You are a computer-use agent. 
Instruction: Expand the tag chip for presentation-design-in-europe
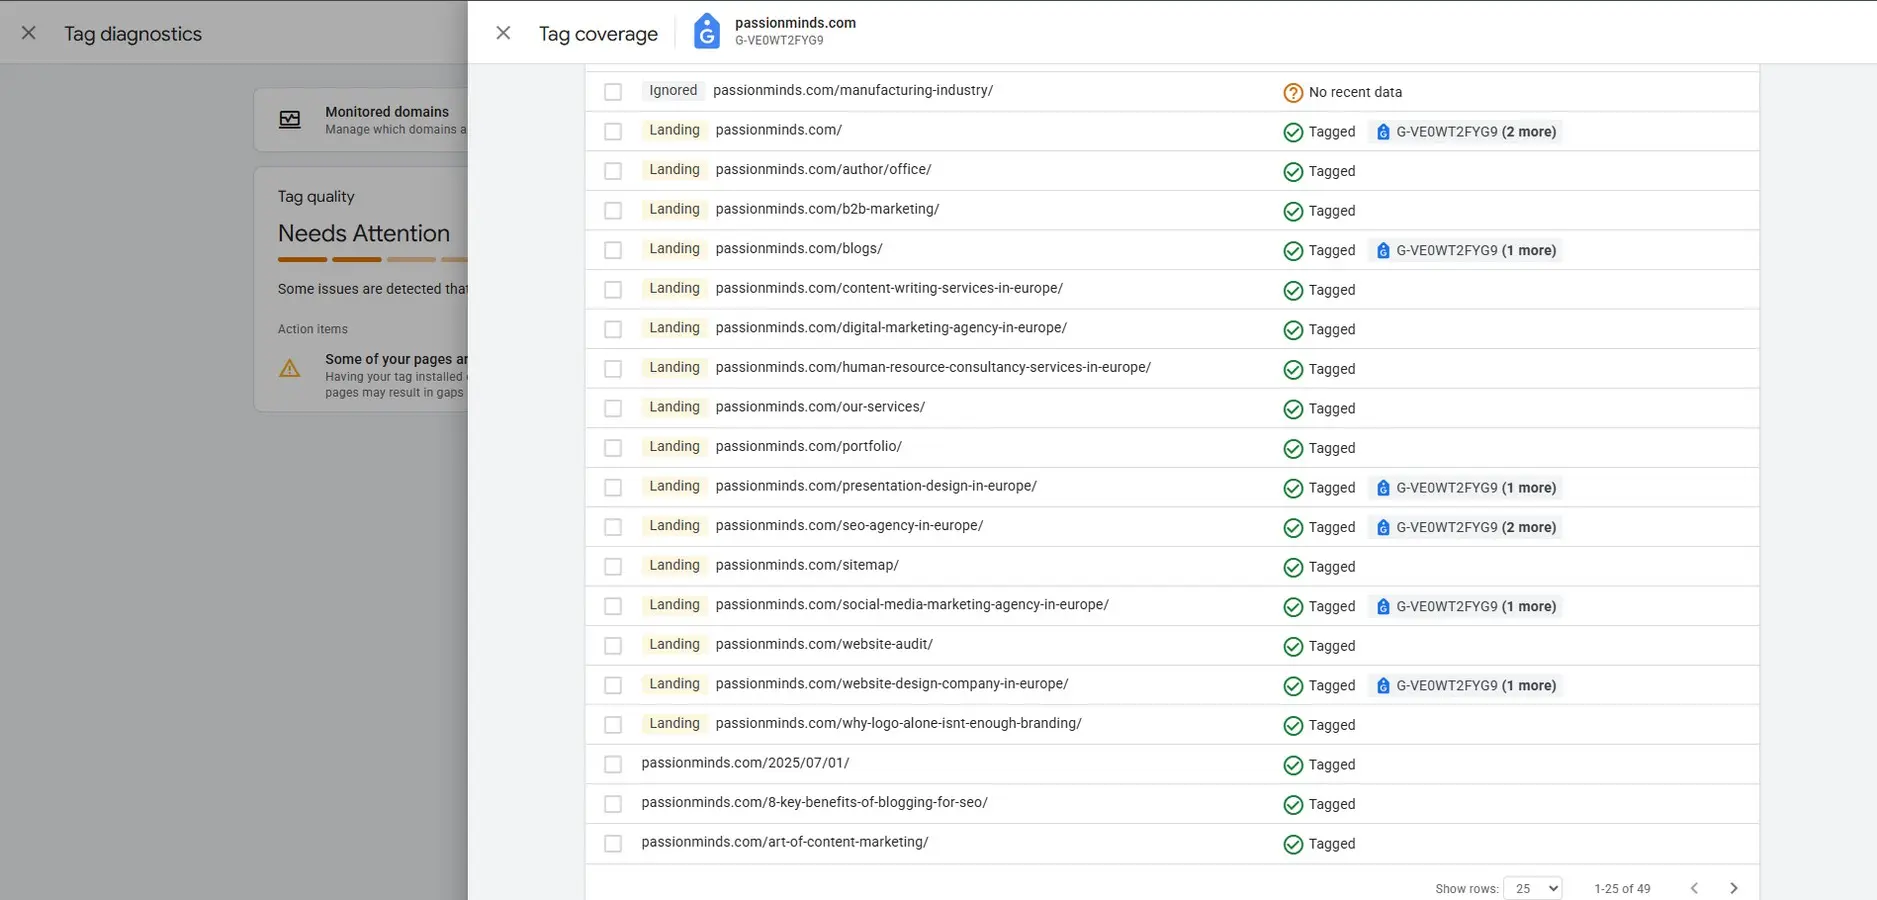[x=1465, y=488]
